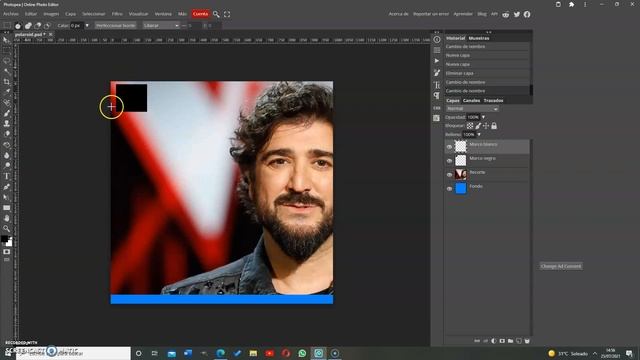The height and width of the screenshot is (360, 640).
Task: Click the Change Ad Consent button
Action: click(561, 266)
